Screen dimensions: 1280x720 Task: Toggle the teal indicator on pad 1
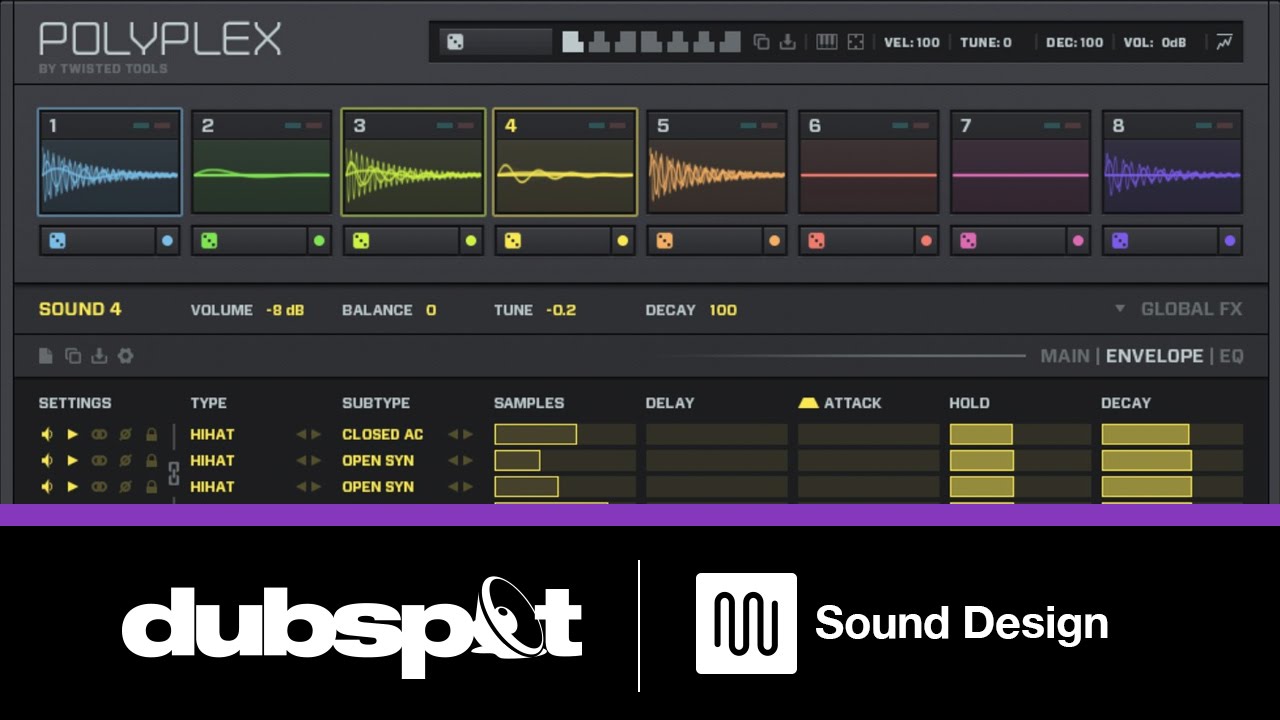[140, 126]
